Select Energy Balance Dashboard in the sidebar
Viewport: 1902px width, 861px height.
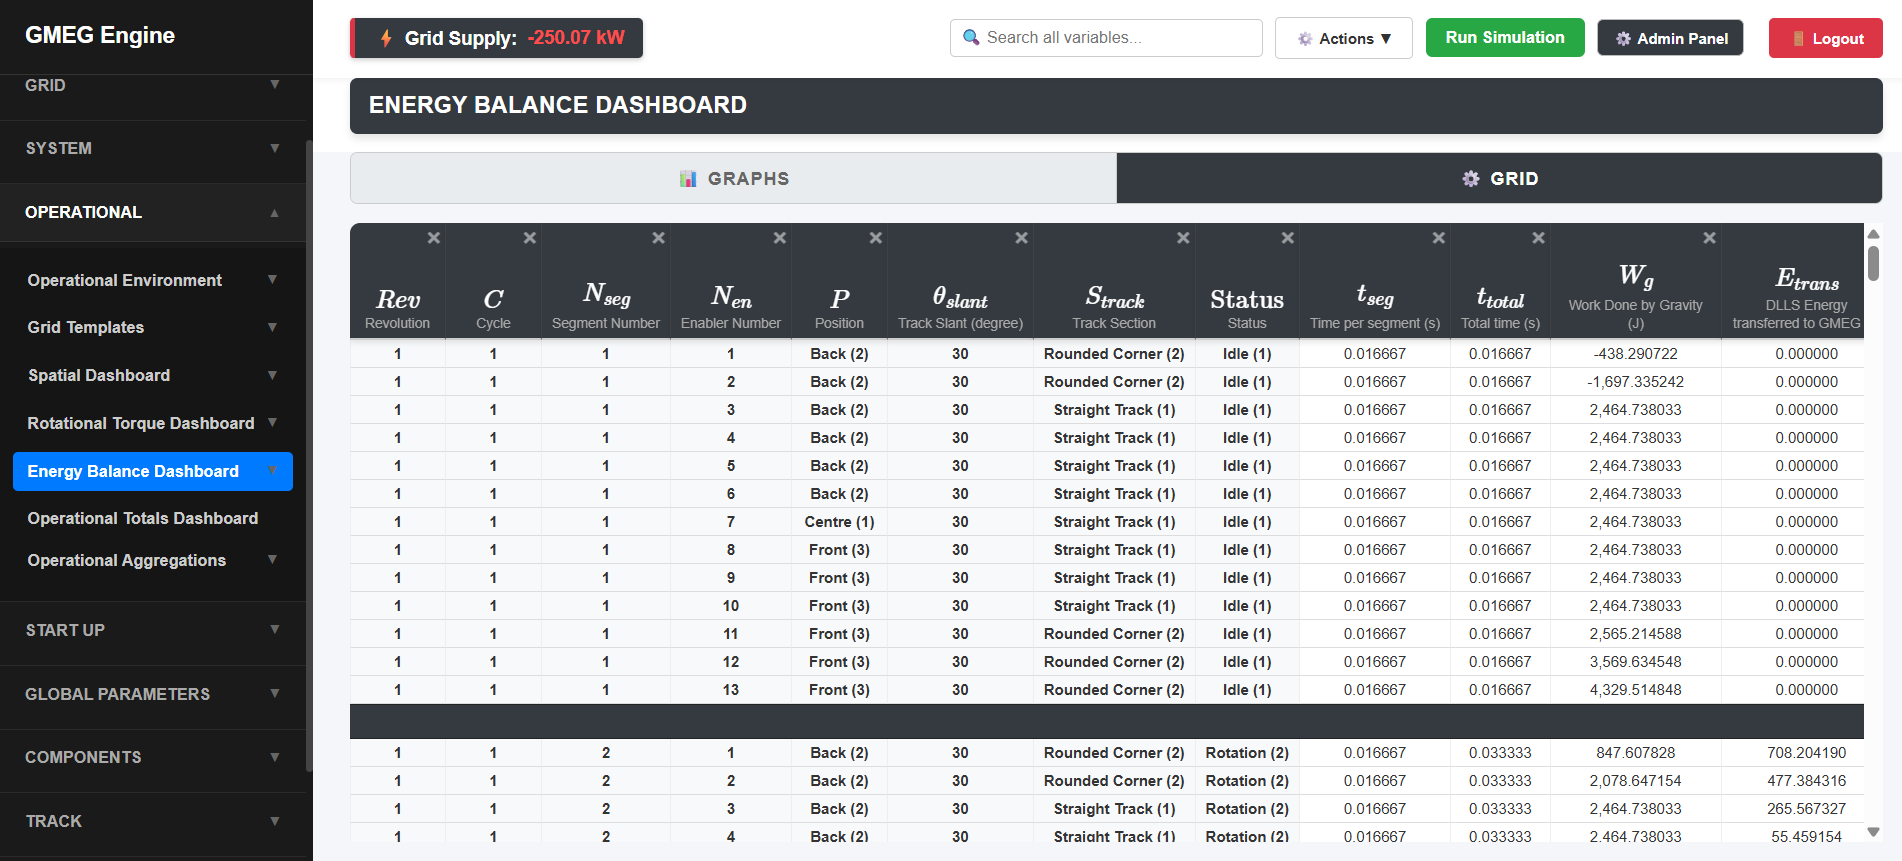(x=153, y=471)
